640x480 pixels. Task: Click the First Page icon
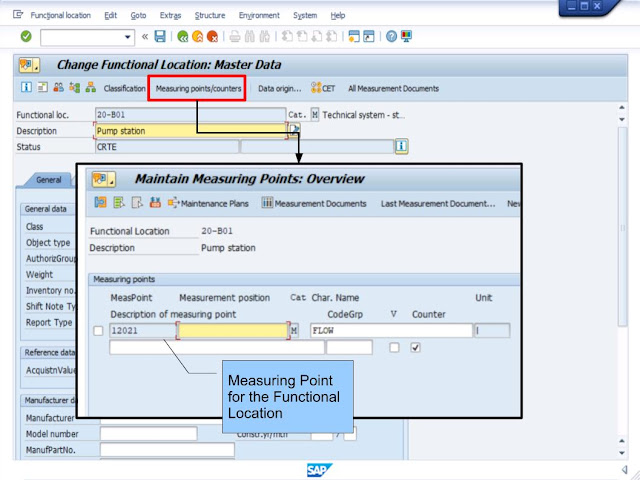[x=287, y=37]
